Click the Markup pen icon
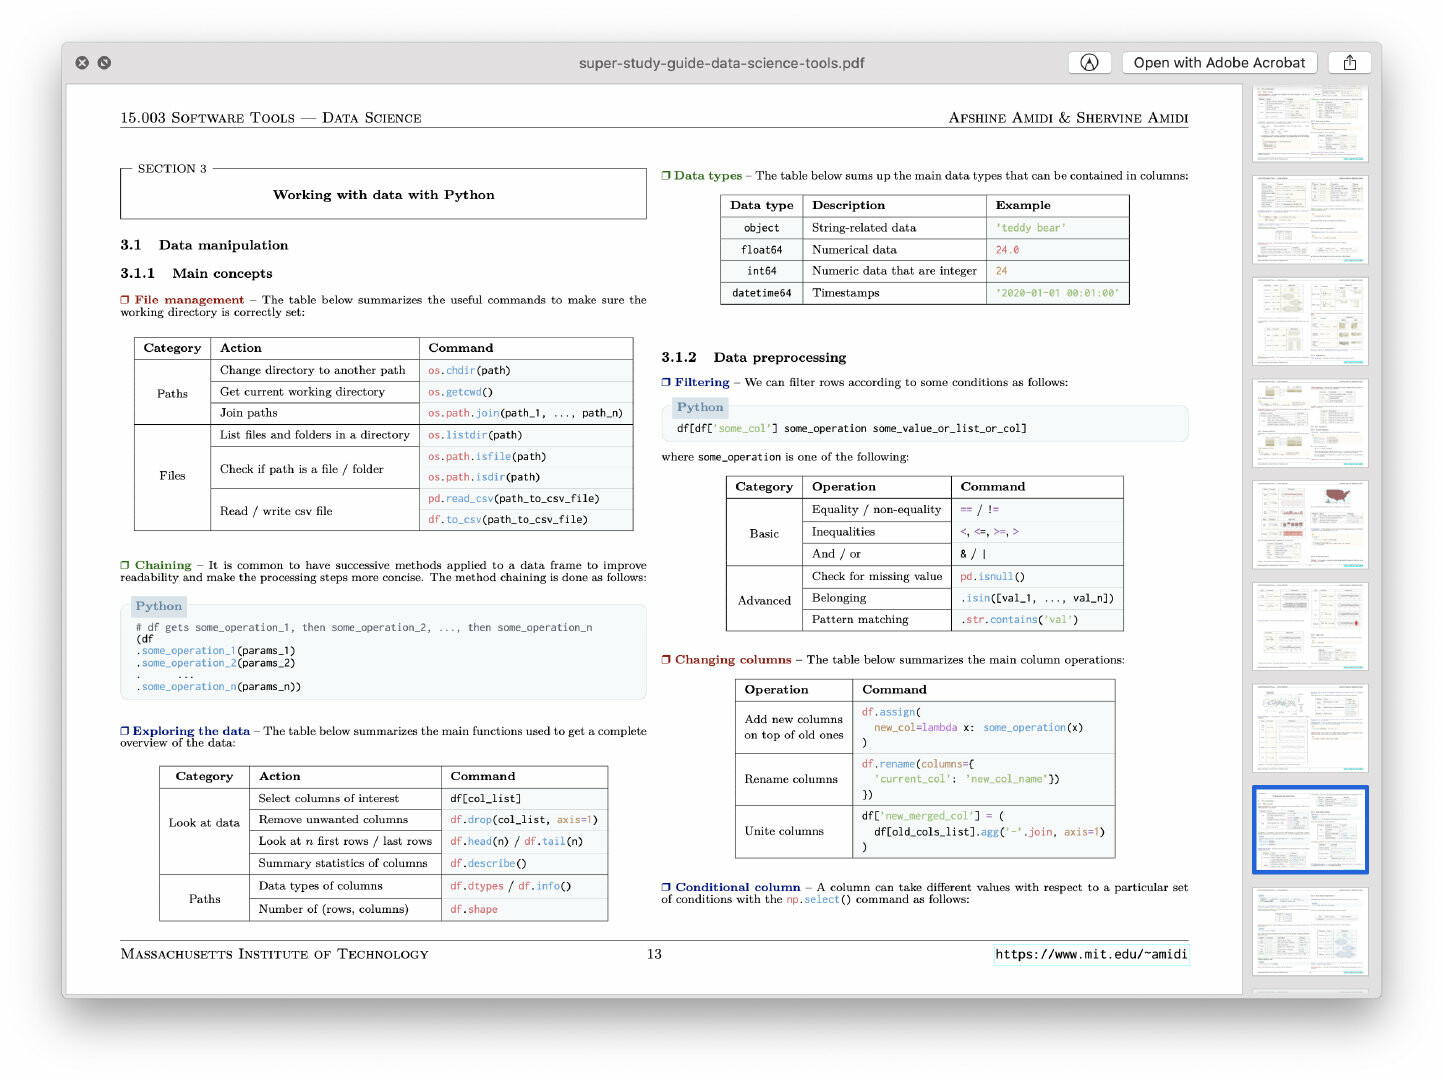The width and height of the screenshot is (1443, 1080). [1090, 63]
